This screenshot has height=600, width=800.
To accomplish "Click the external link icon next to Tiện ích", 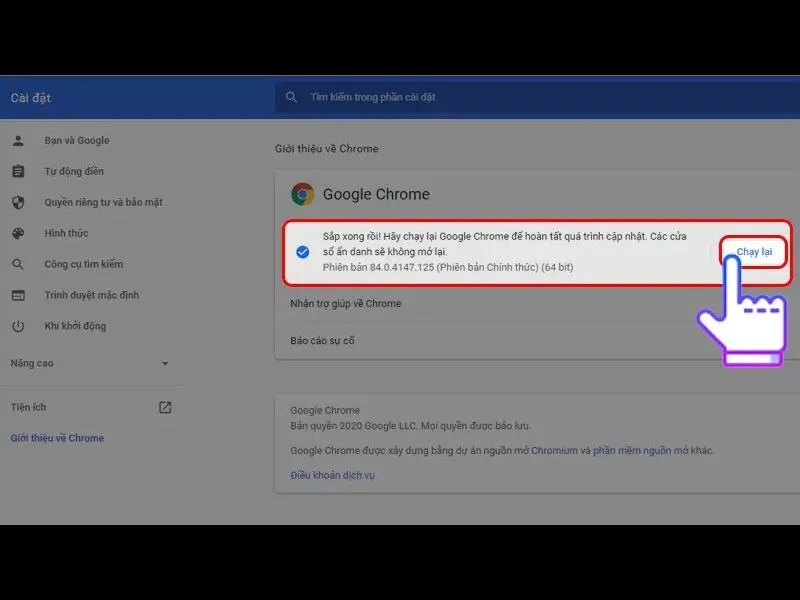I will pyautogui.click(x=165, y=407).
